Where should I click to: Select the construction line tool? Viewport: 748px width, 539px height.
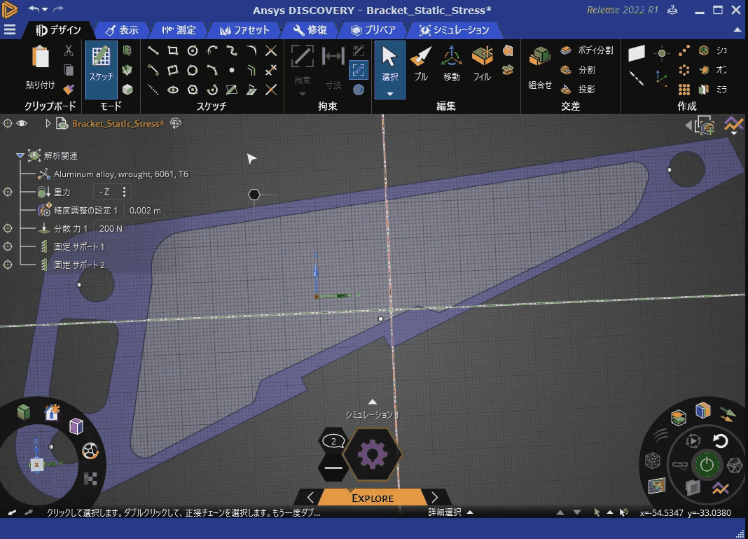153,89
